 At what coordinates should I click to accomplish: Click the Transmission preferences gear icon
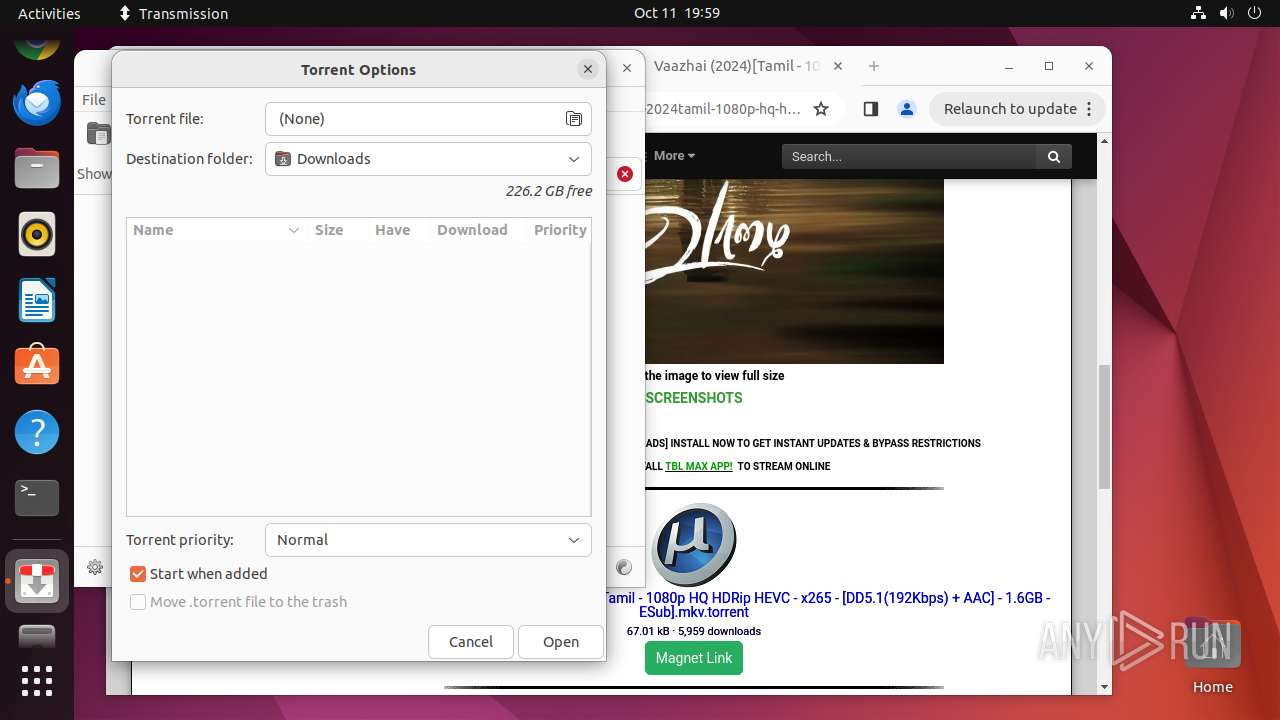(x=95, y=567)
